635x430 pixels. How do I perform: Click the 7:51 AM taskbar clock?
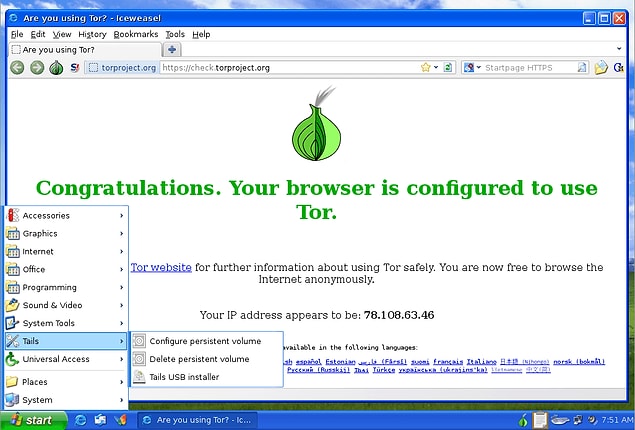point(618,420)
